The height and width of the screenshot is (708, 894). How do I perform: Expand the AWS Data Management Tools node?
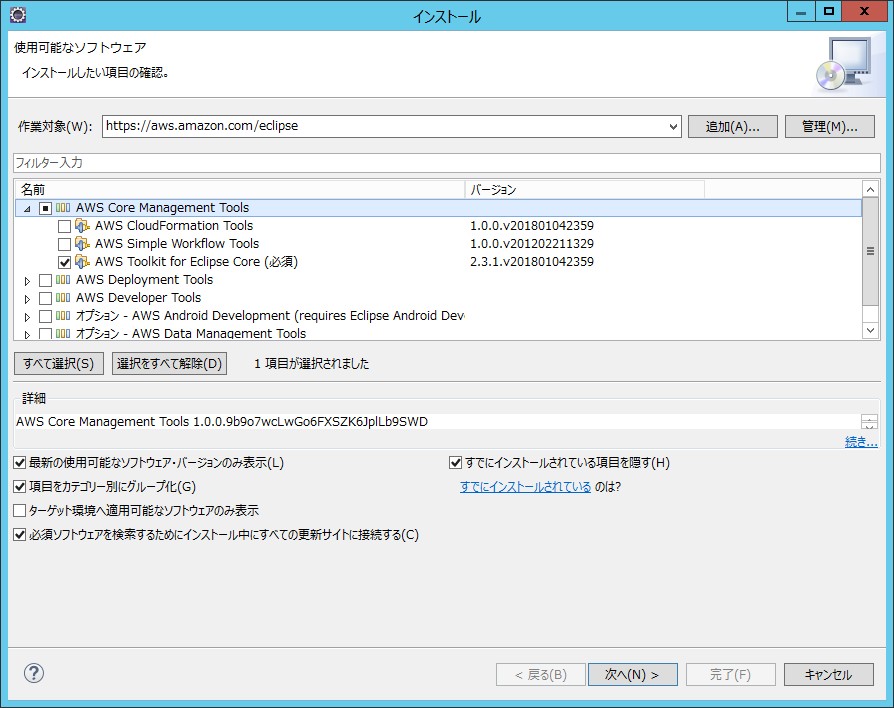tap(27, 335)
